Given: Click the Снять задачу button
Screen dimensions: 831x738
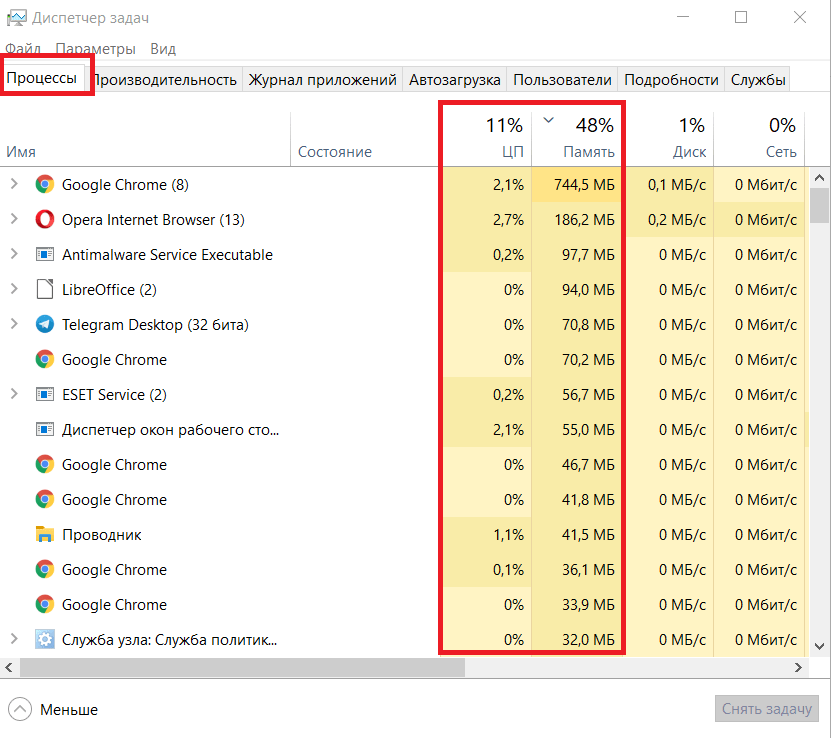Looking at the screenshot, I should 767,709.
